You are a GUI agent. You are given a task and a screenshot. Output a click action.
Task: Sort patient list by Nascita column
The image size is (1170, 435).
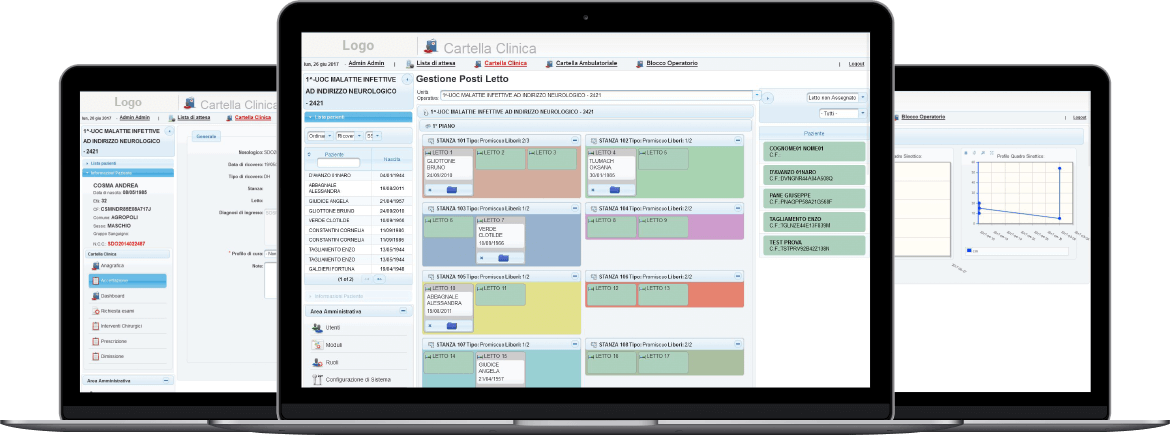392,159
